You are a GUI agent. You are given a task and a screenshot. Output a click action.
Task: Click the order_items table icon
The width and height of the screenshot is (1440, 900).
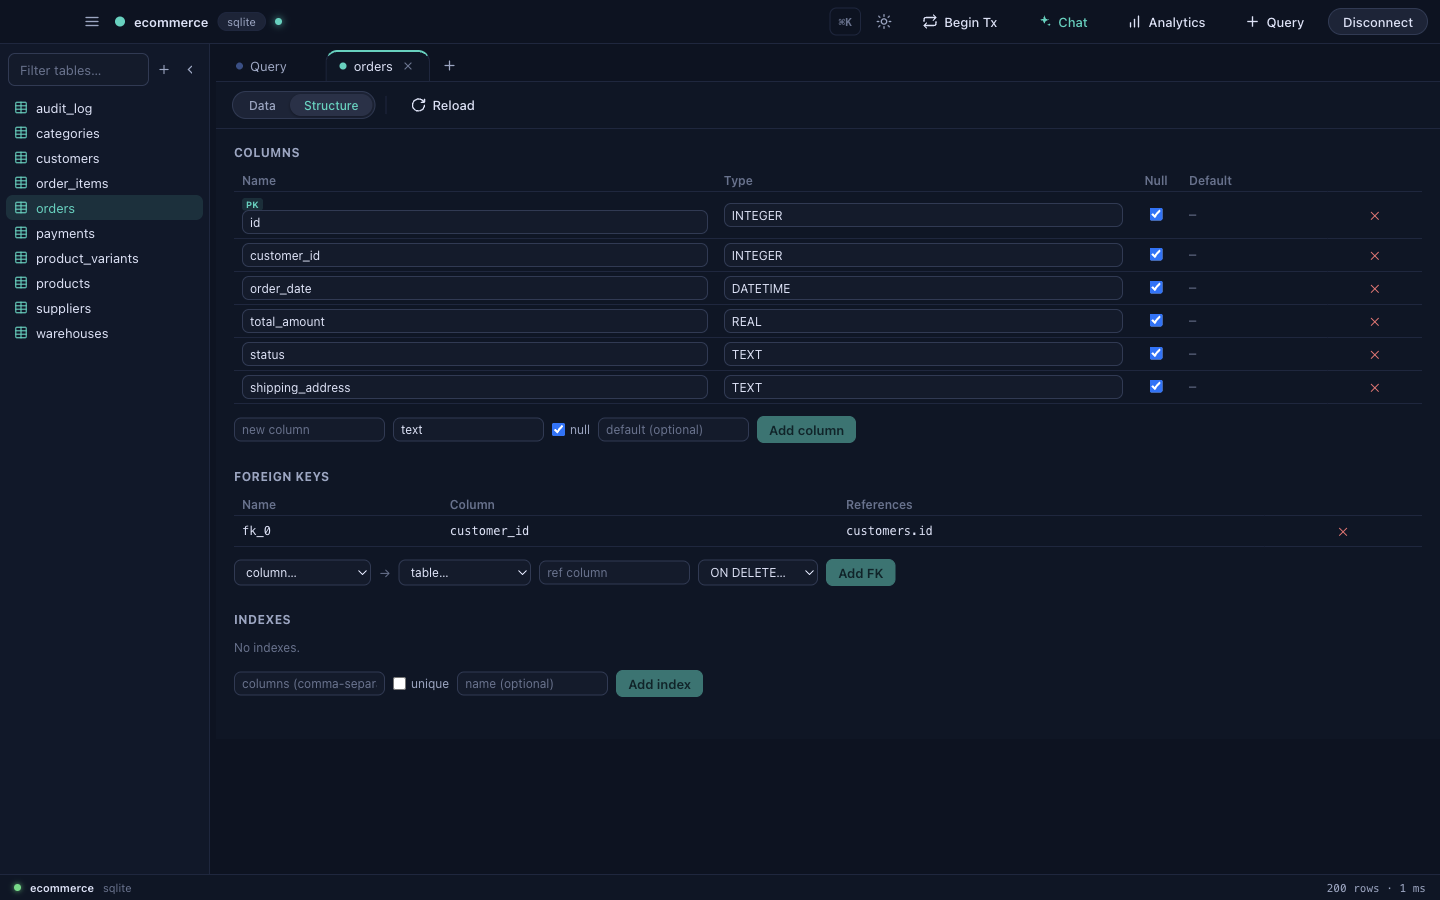coord(21,182)
